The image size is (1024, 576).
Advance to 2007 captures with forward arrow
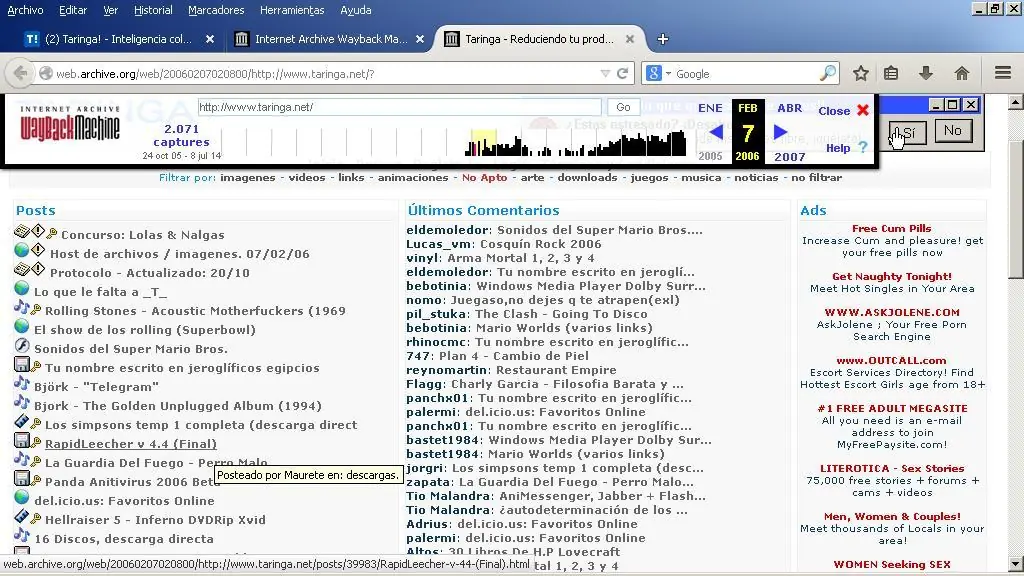(781, 131)
